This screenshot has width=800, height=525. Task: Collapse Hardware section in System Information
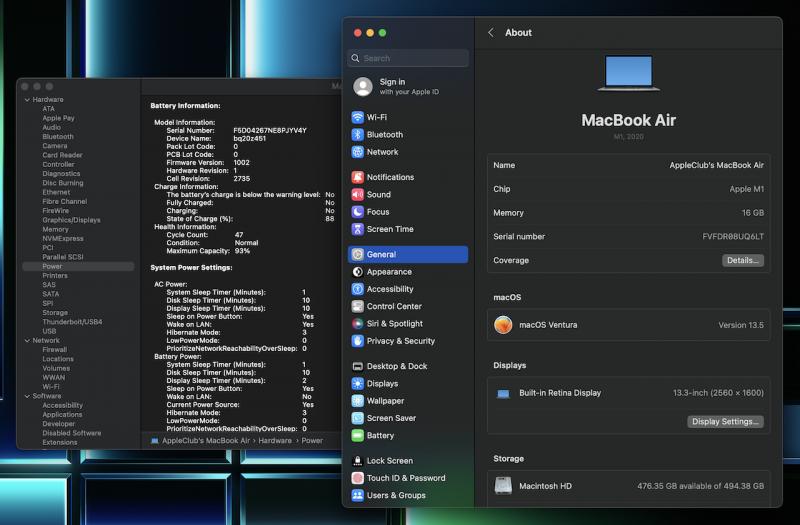[27, 99]
